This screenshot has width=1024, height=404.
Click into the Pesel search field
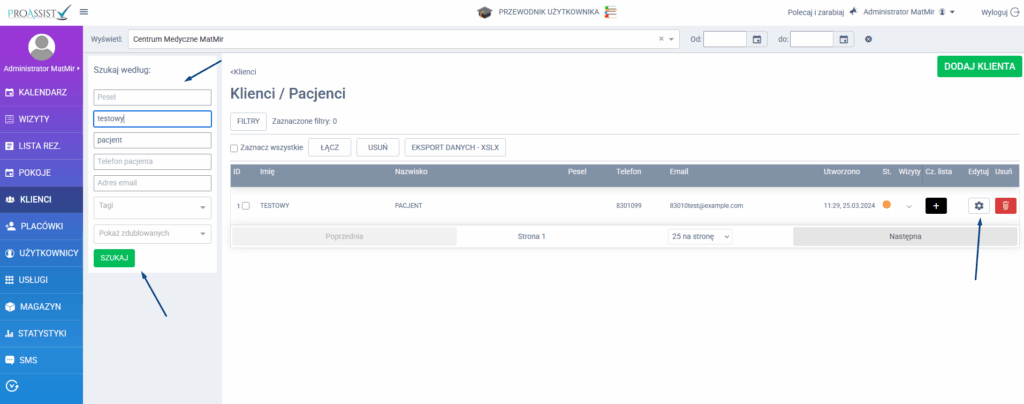tap(153, 97)
